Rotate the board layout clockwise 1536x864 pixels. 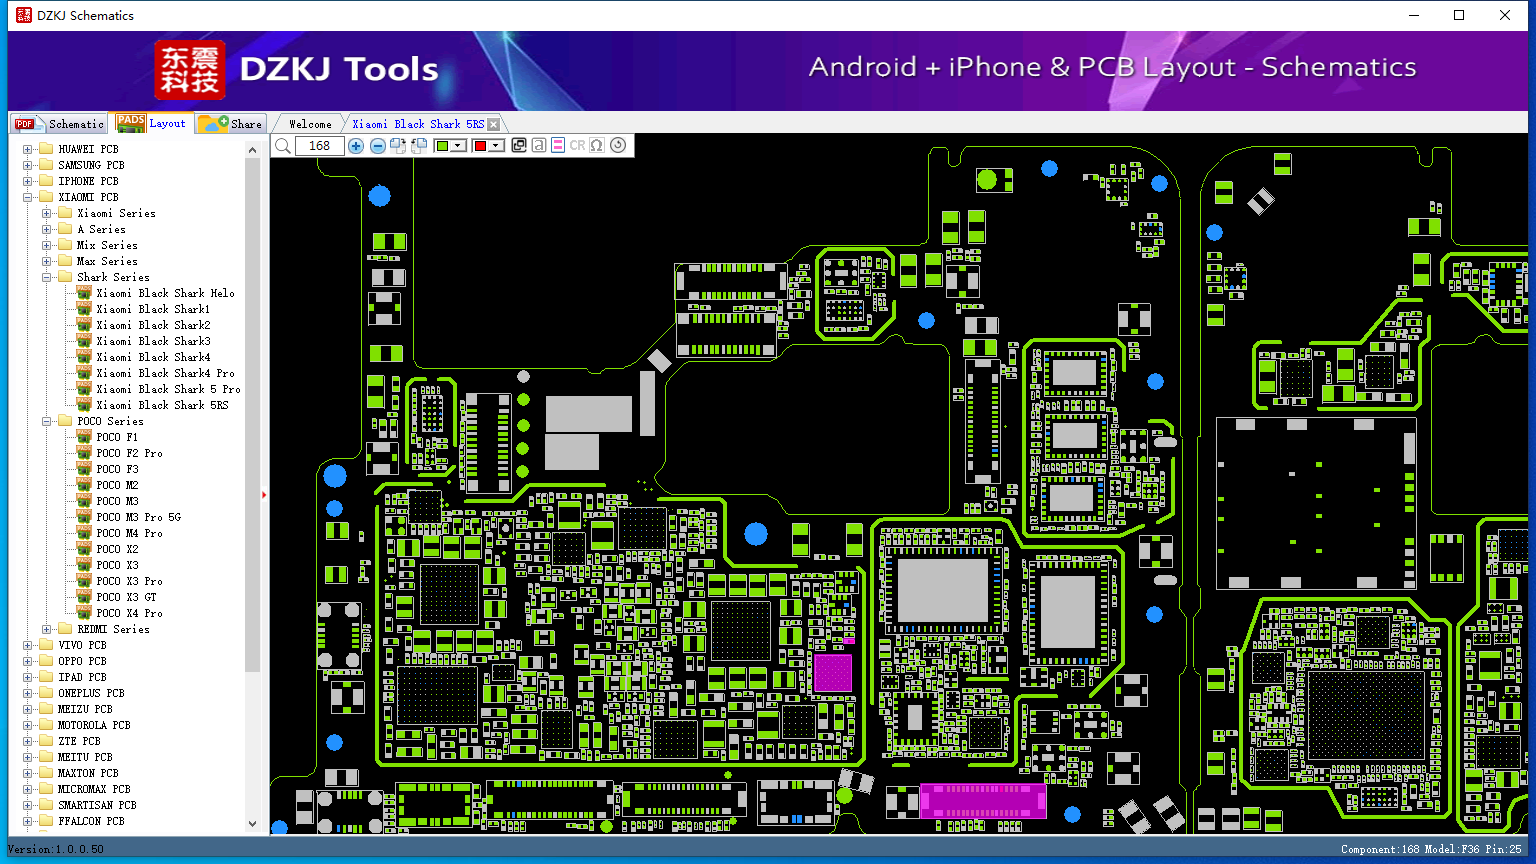coord(398,146)
